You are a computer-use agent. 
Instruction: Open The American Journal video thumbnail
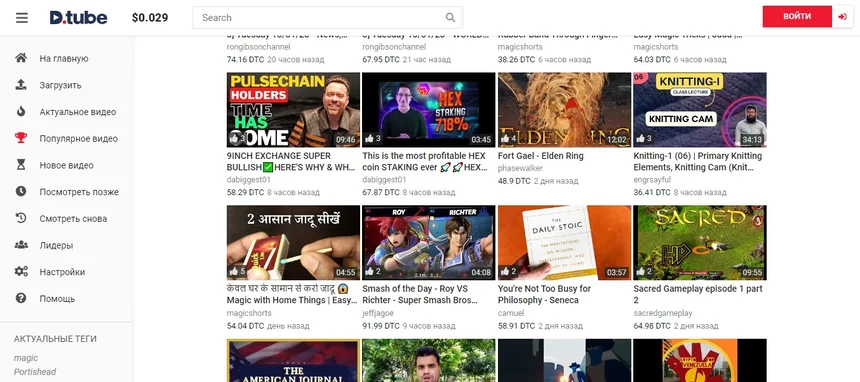293,360
